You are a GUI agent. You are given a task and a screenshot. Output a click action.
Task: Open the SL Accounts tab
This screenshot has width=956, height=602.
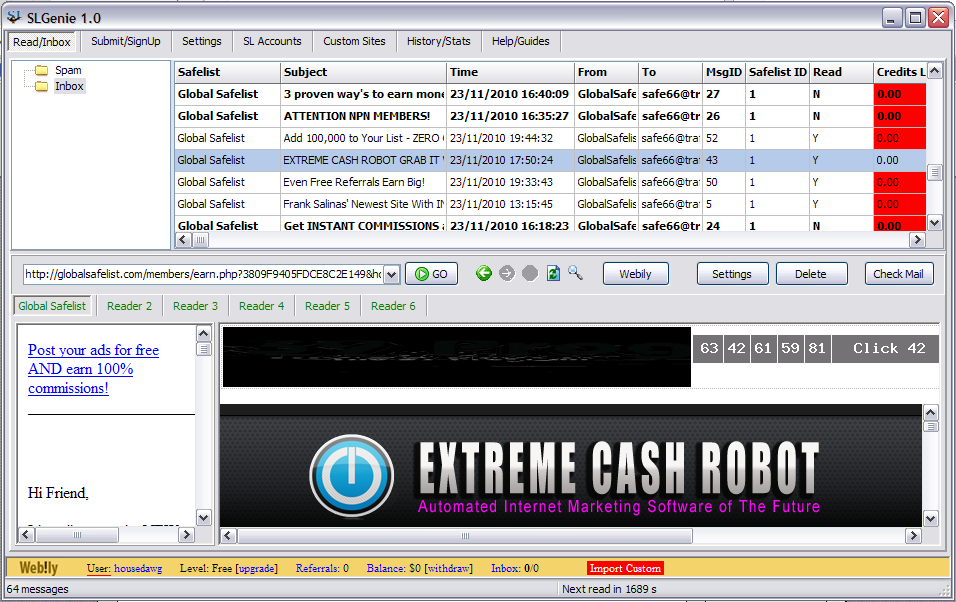point(272,41)
